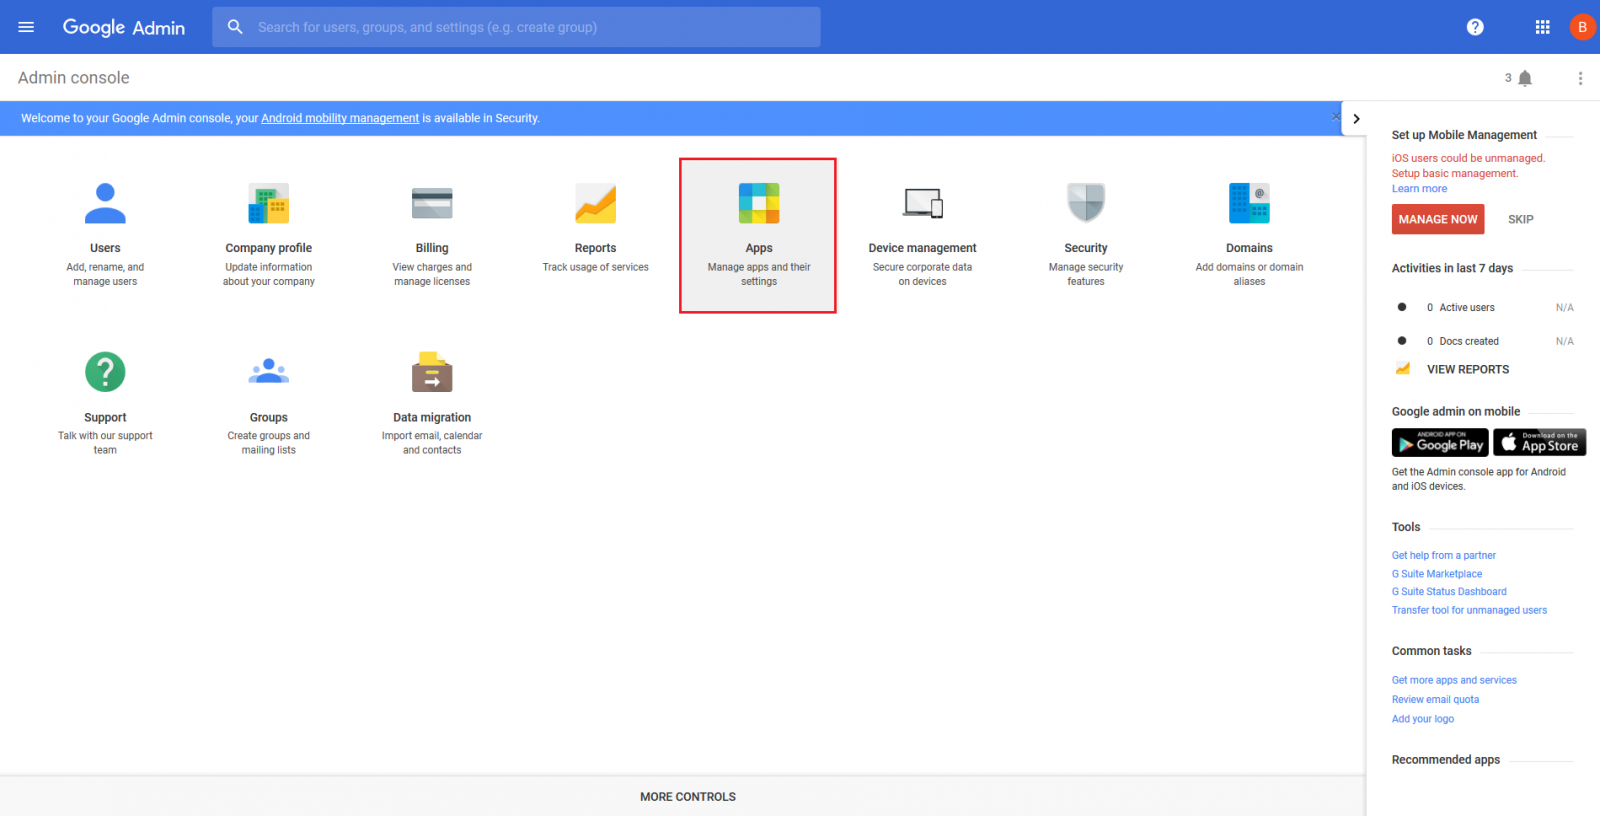Image resolution: width=1600 pixels, height=816 pixels.
Task: Click the Android mobility management link
Action: pyautogui.click(x=340, y=118)
